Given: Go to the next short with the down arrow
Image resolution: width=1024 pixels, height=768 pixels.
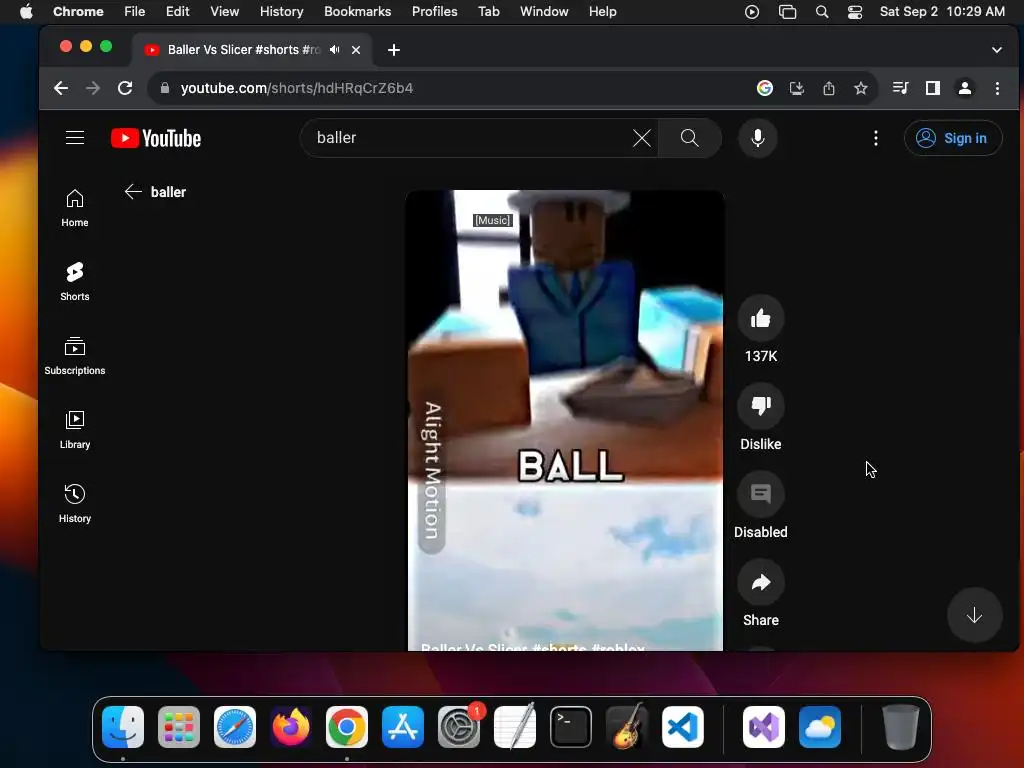Looking at the screenshot, I should pos(974,615).
